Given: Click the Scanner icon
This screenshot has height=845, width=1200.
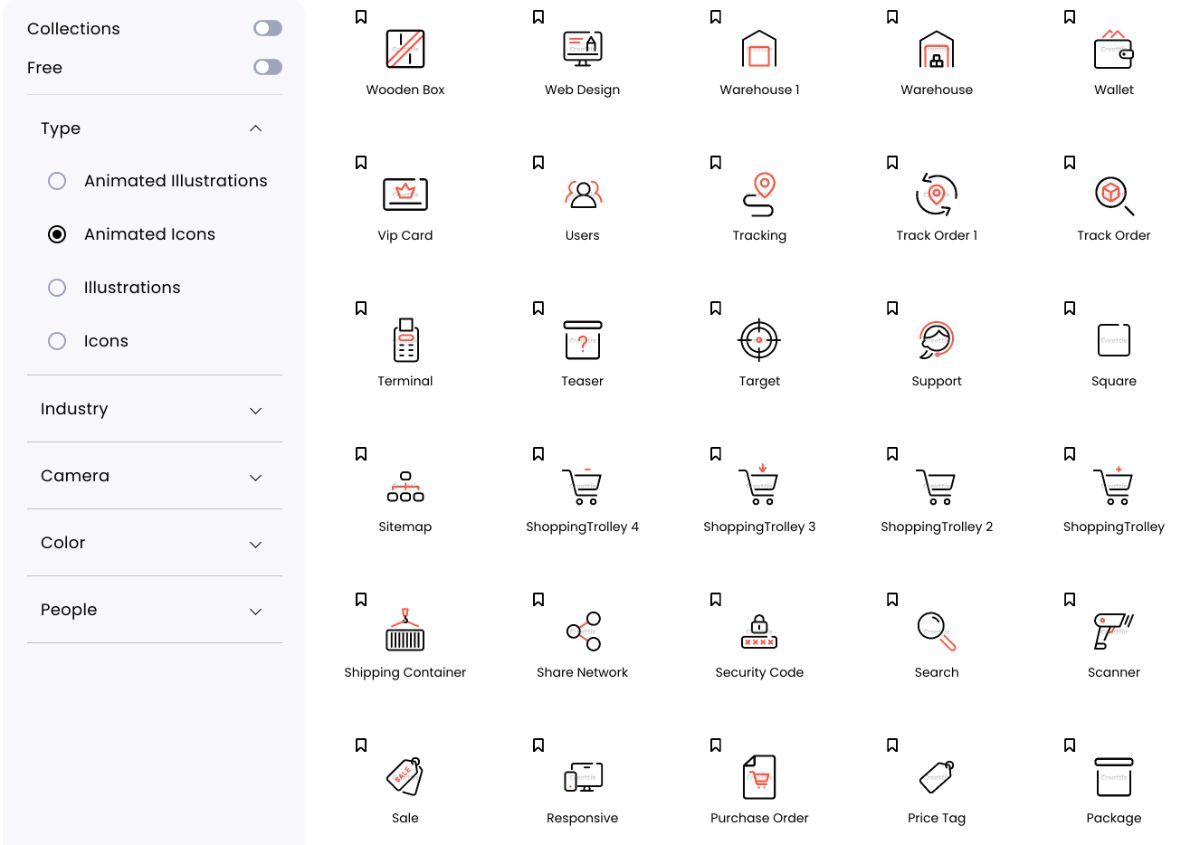Looking at the screenshot, I should 1113,632.
